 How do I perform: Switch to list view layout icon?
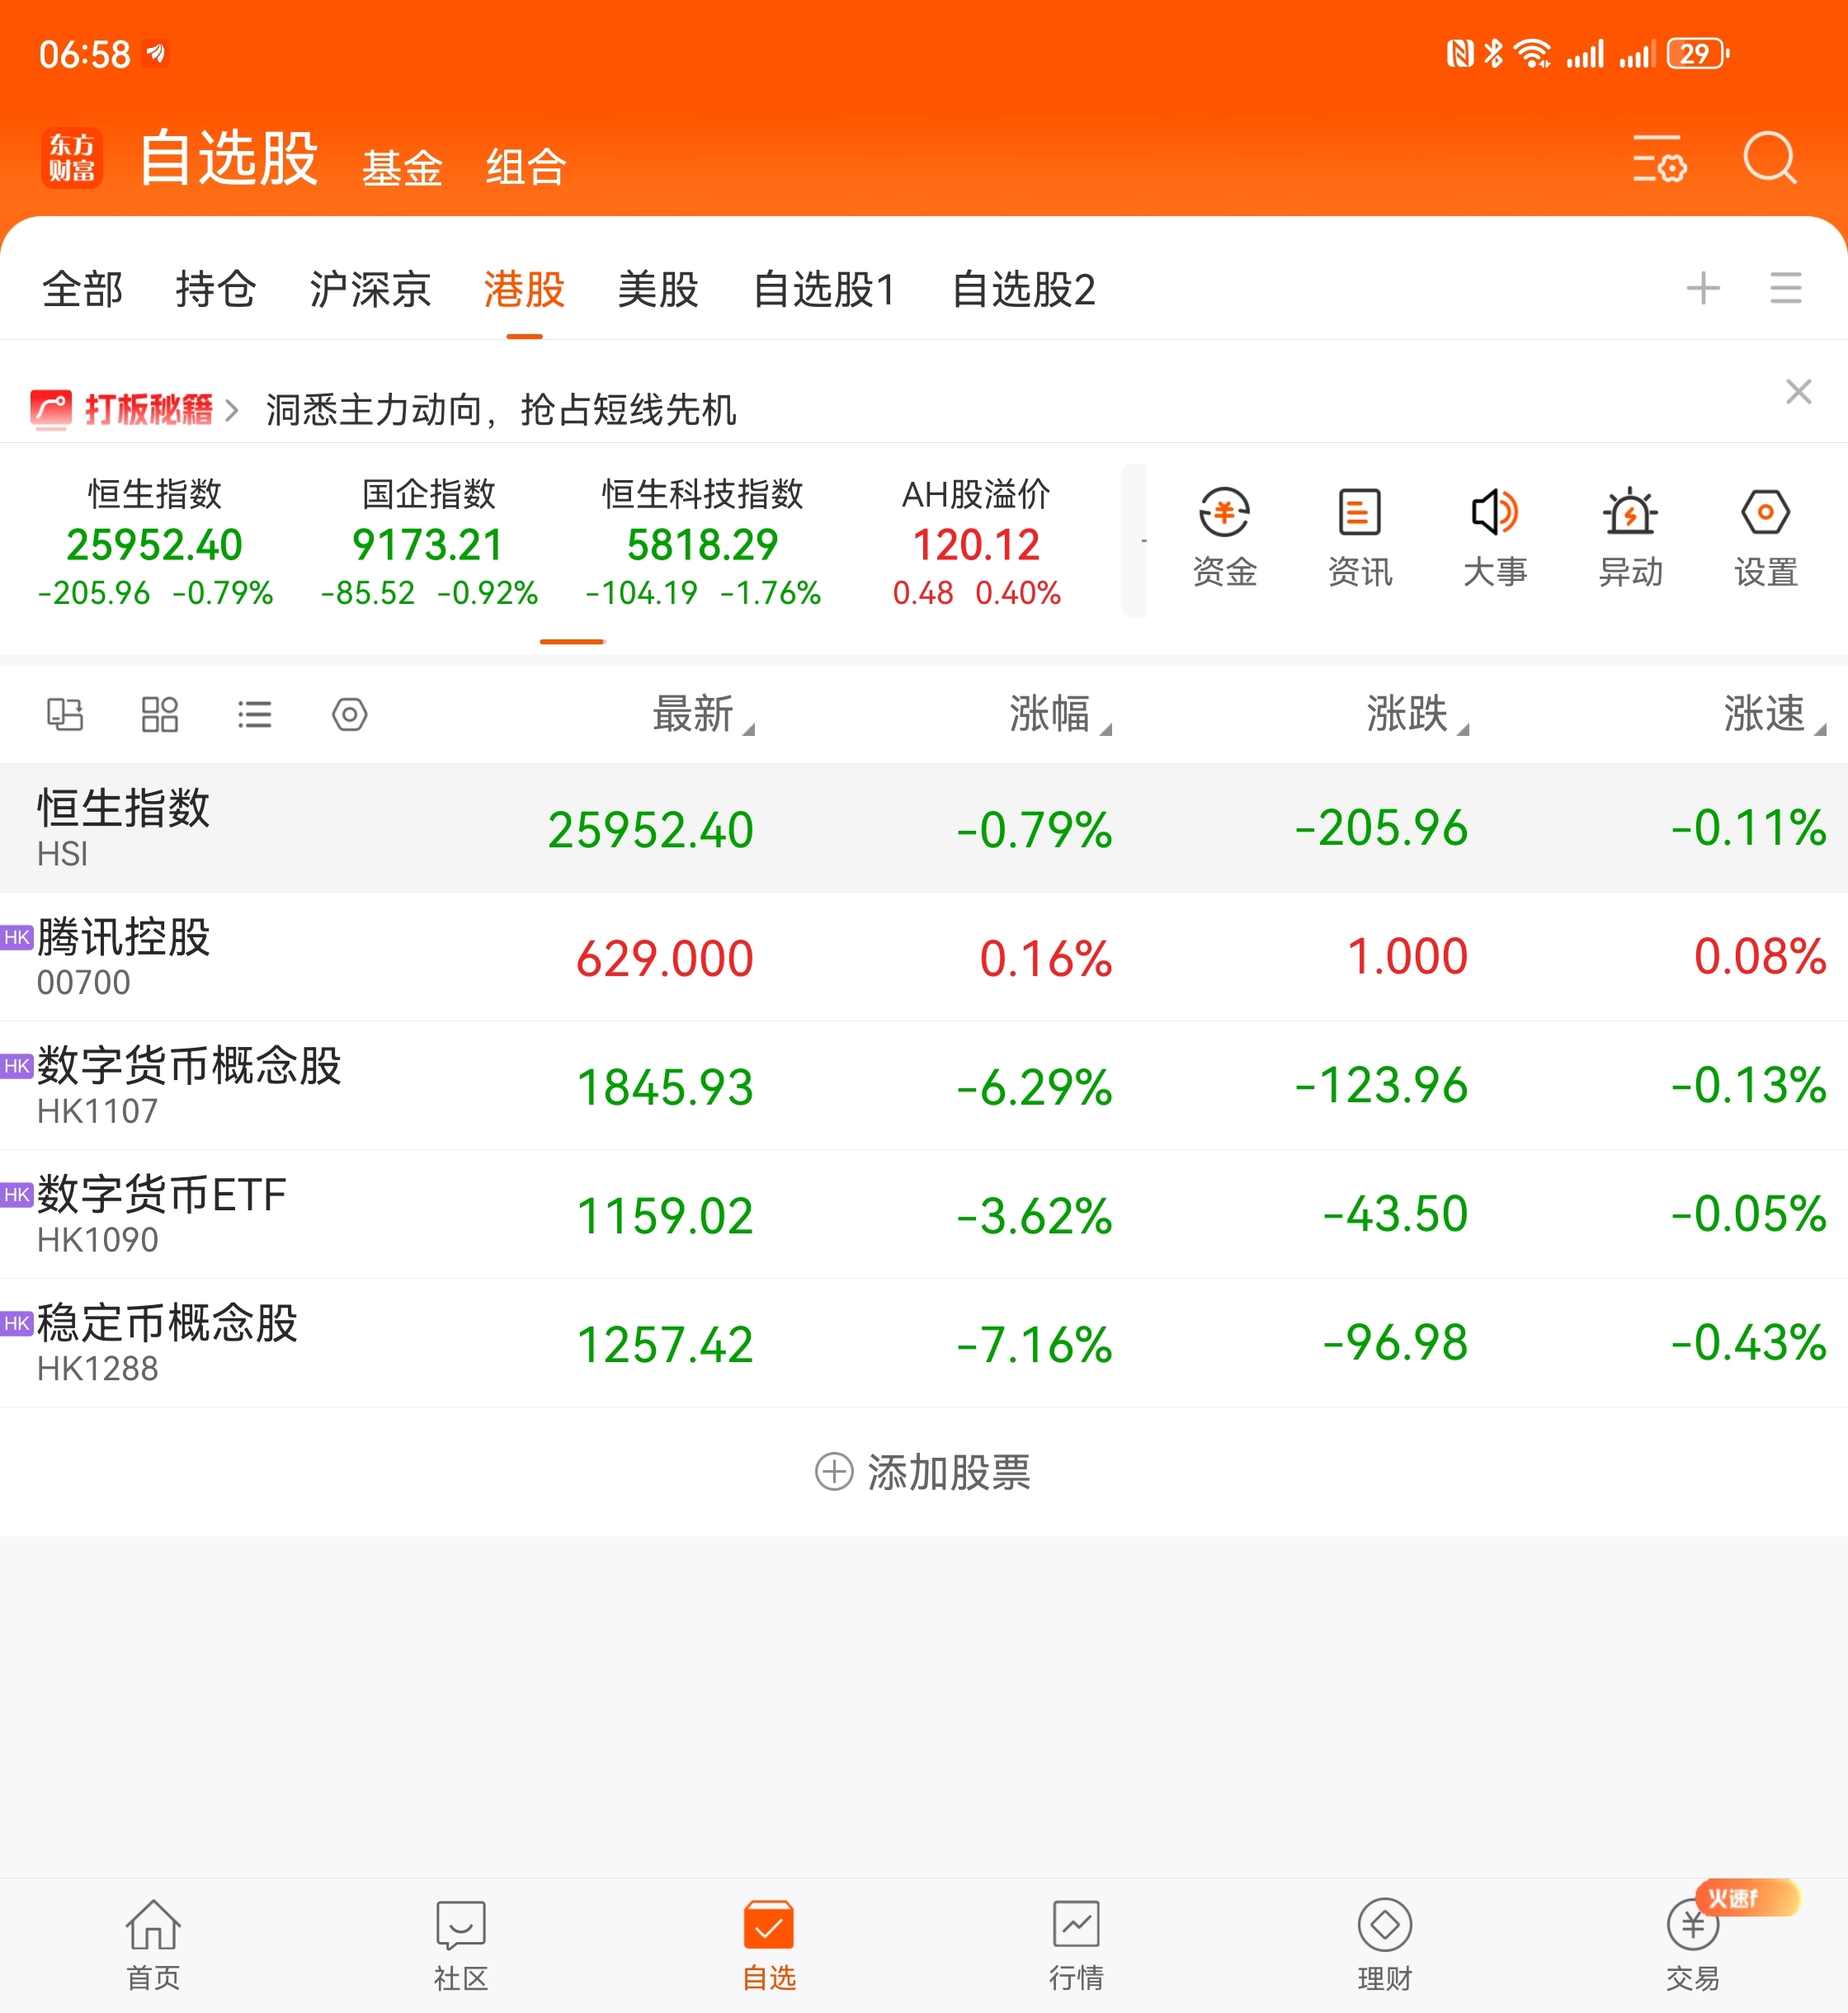pyautogui.click(x=254, y=714)
